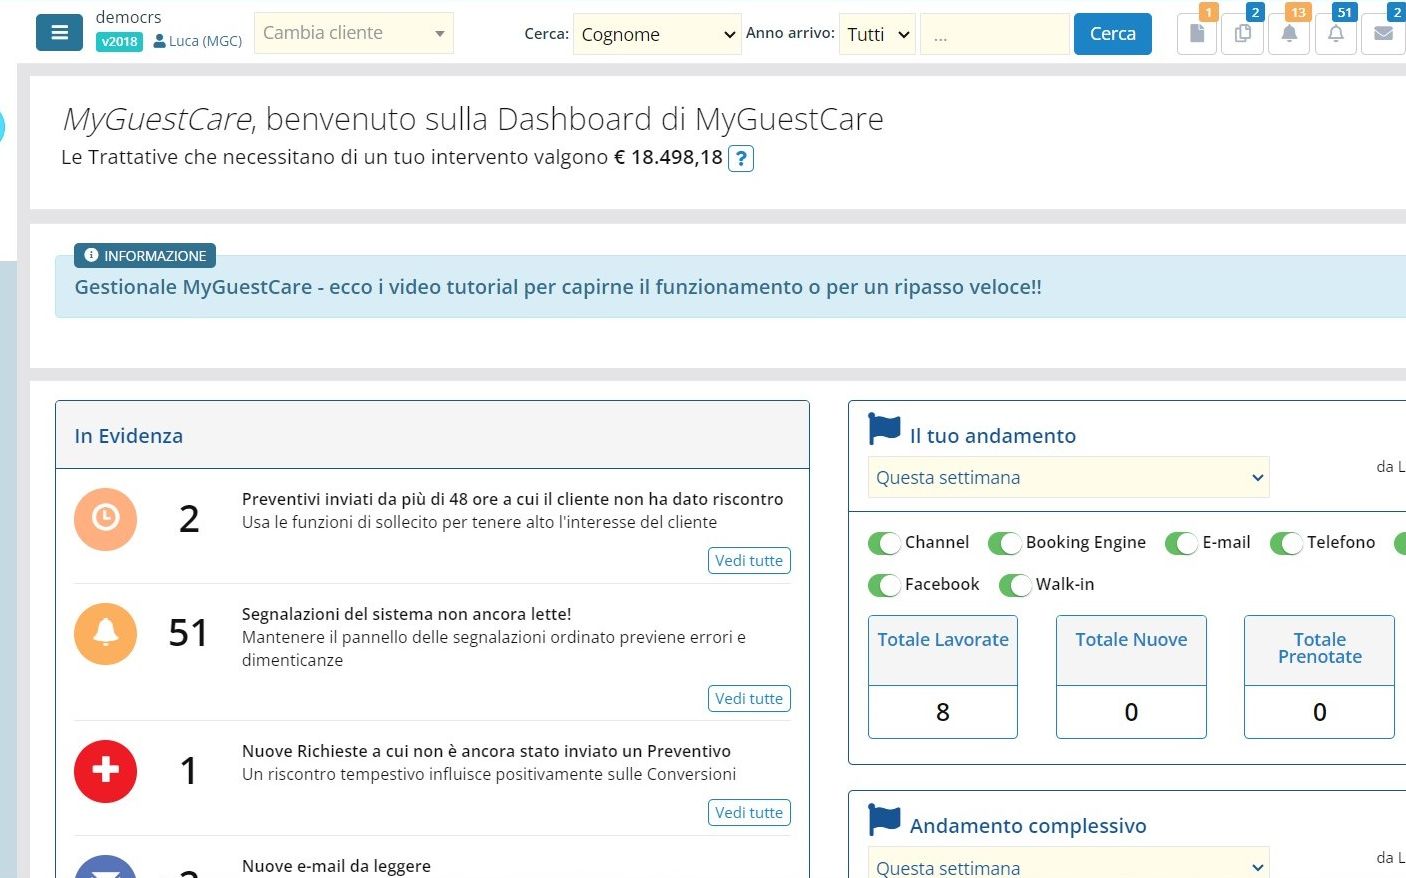Click the flag icon beside Andamento complessivo

[884, 819]
